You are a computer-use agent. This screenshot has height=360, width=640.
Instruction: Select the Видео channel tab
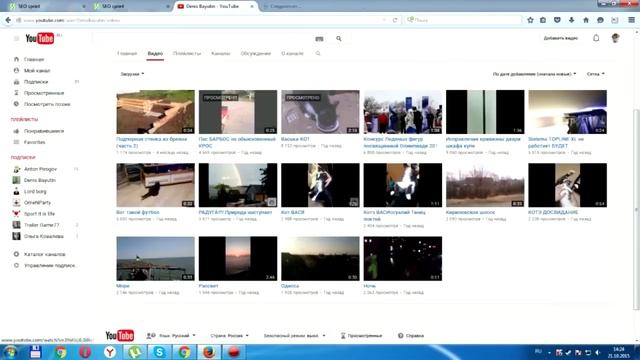pos(155,53)
